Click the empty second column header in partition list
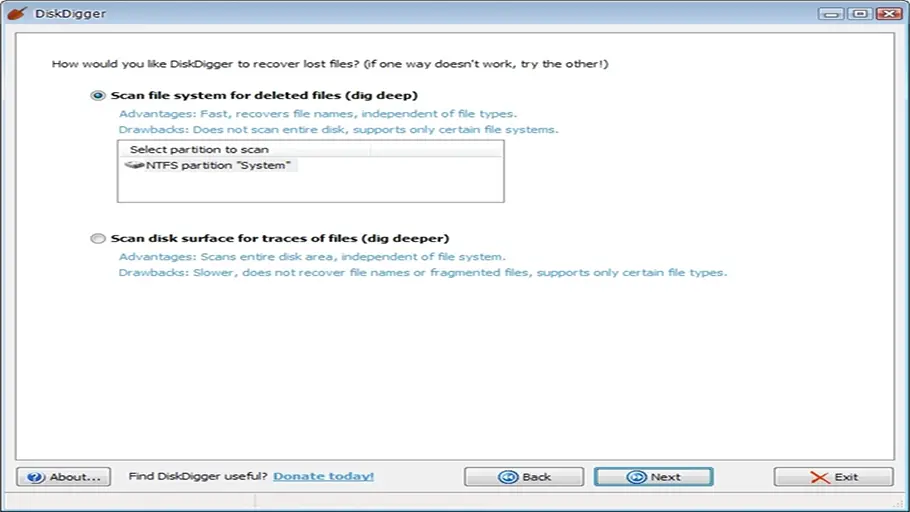 click(x=435, y=149)
